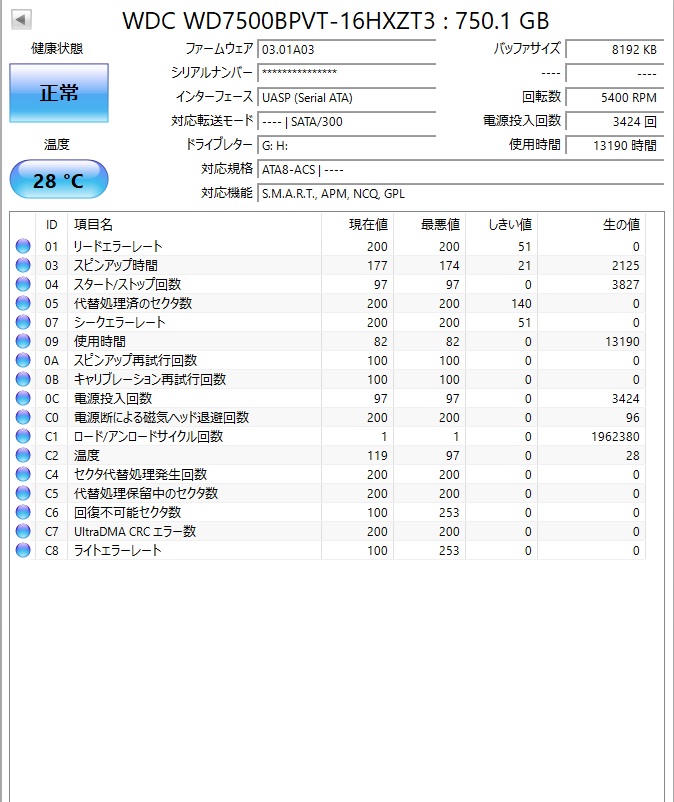The width and height of the screenshot is (674, 802).
Task: Click status orb for ID C1 ロード/アンロードサイクル回数
Action: pyautogui.click(x=23, y=436)
